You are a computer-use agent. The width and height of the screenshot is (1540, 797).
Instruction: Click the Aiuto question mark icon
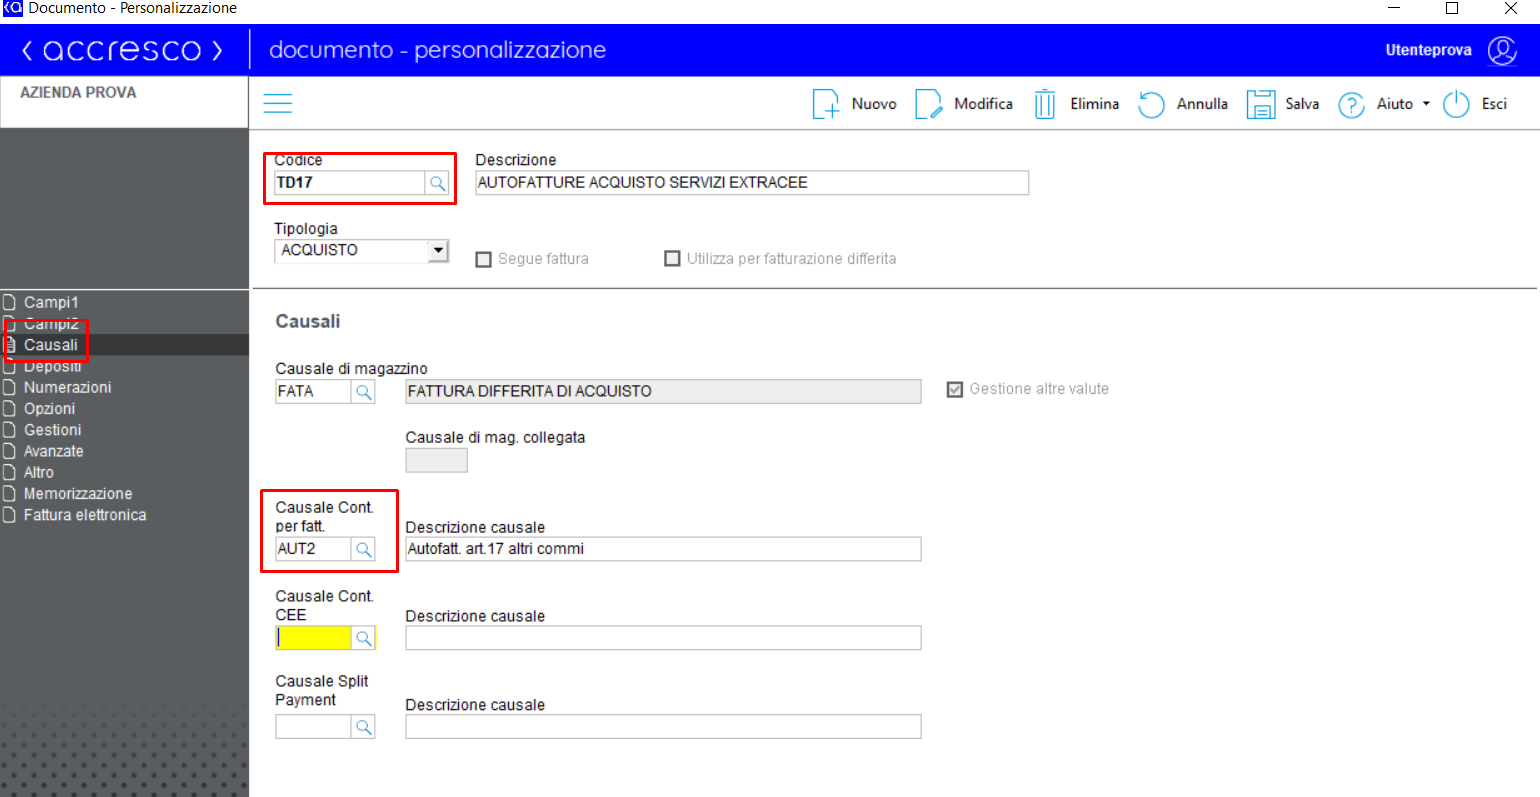coord(1351,104)
